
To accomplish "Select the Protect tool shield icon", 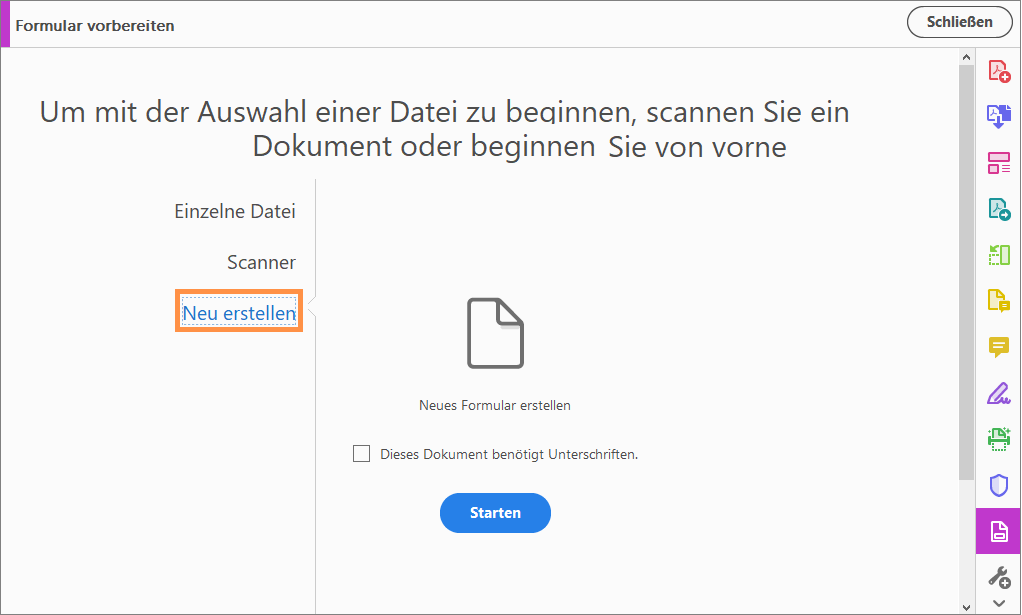I will click(998, 485).
